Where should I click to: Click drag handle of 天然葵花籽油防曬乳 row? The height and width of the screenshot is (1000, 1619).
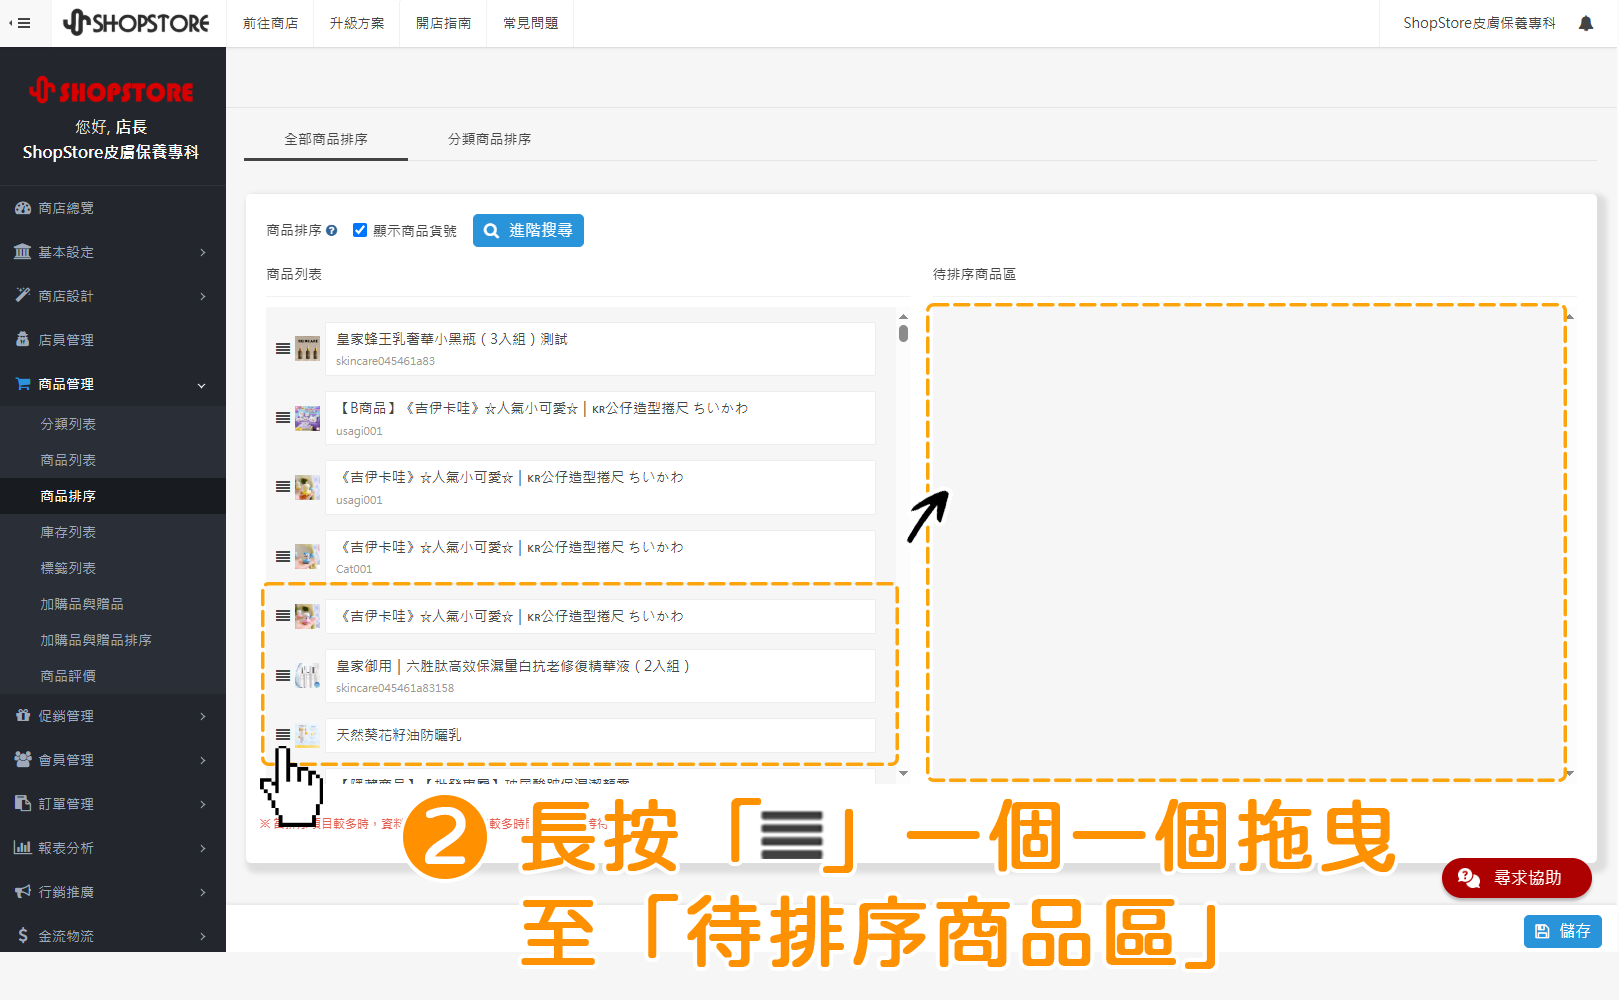click(283, 735)
